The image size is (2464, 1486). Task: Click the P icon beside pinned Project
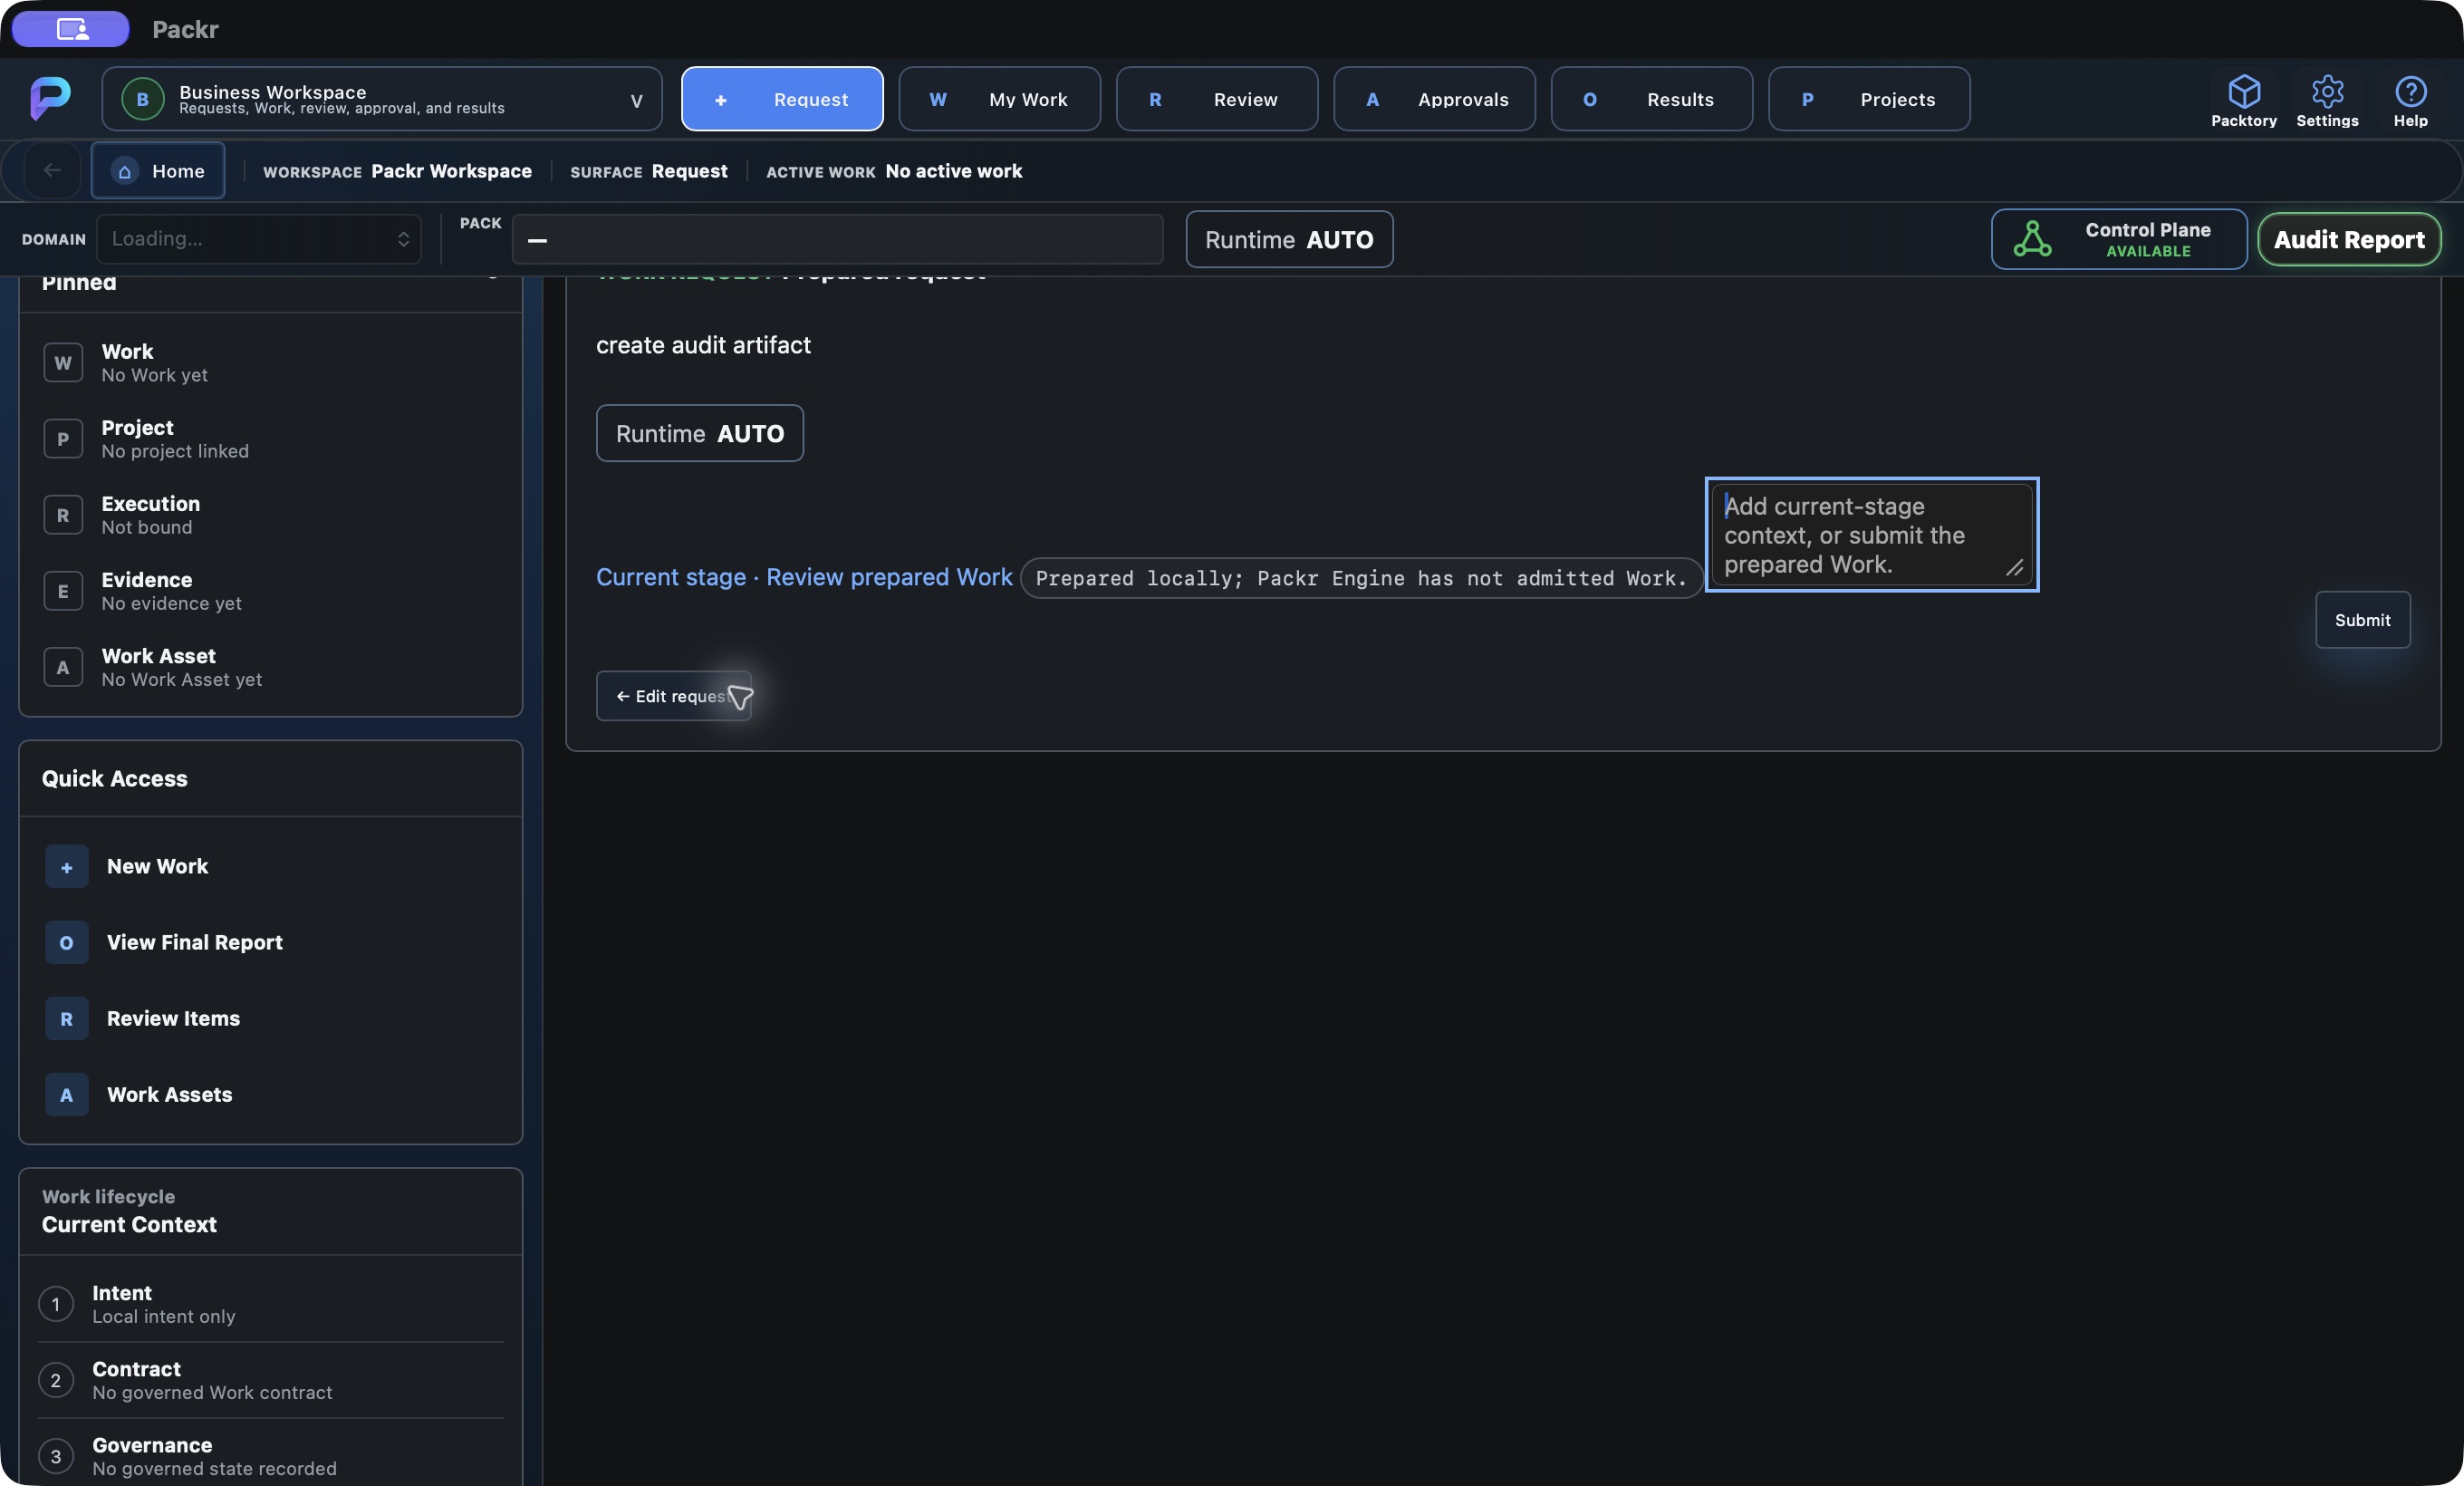[63, 439]
